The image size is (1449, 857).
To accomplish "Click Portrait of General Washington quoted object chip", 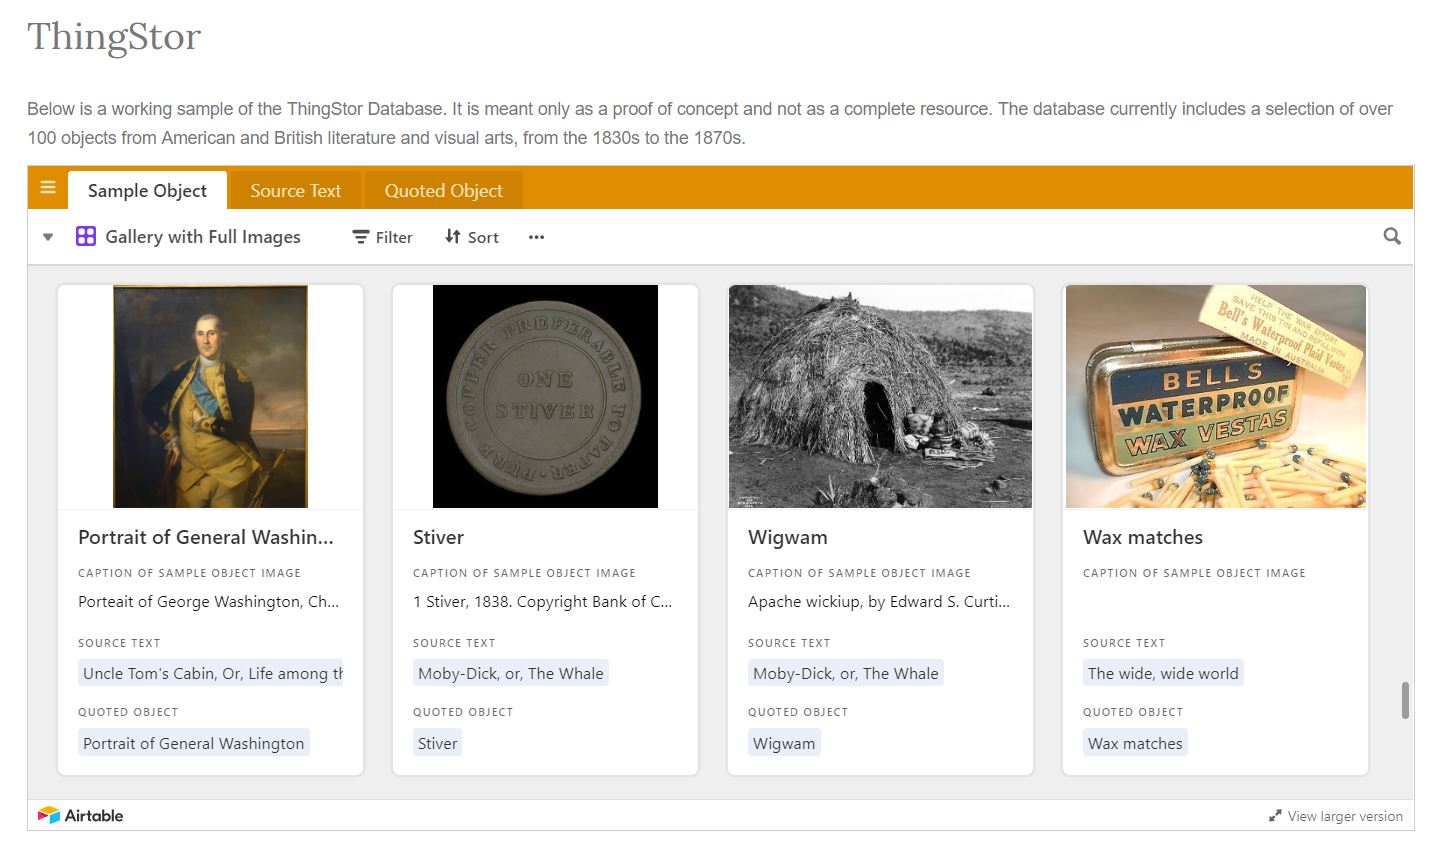I will (x=194, y=743).
